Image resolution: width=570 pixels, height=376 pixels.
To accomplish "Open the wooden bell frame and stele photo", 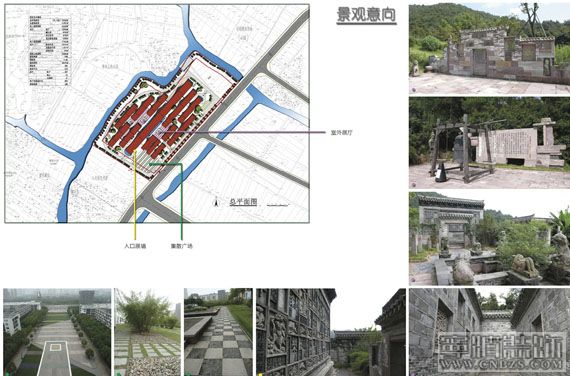I will tap(489, 143).
